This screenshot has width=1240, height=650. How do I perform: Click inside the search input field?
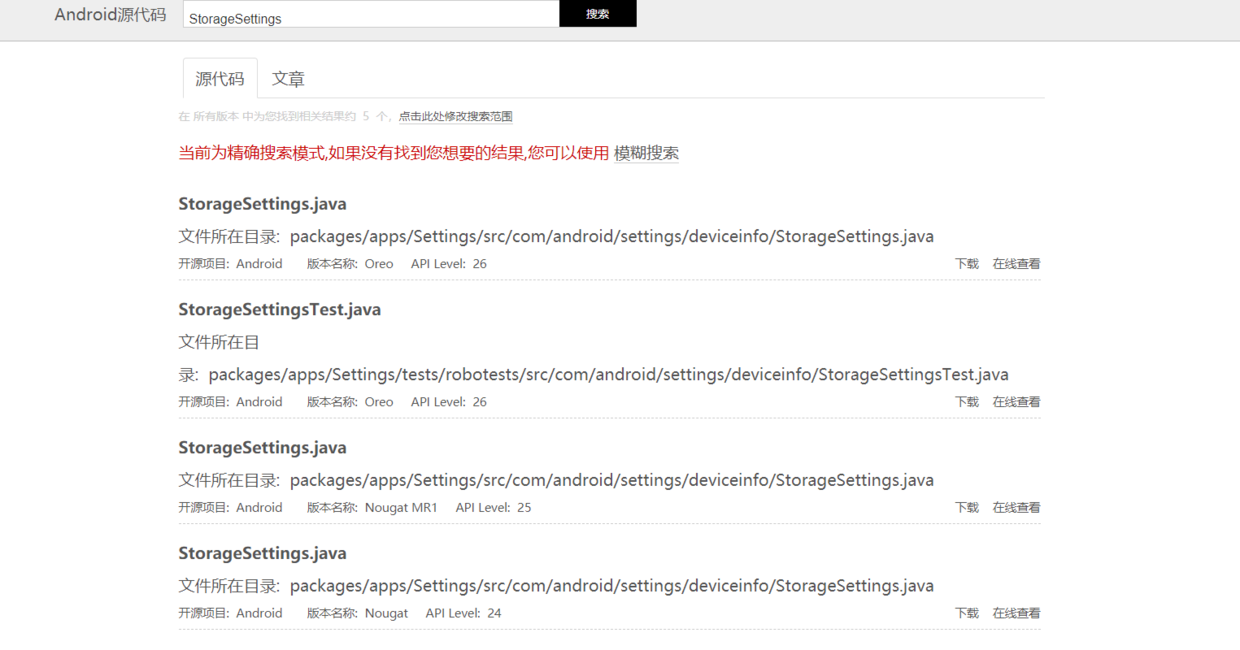[x=368, y=13]
